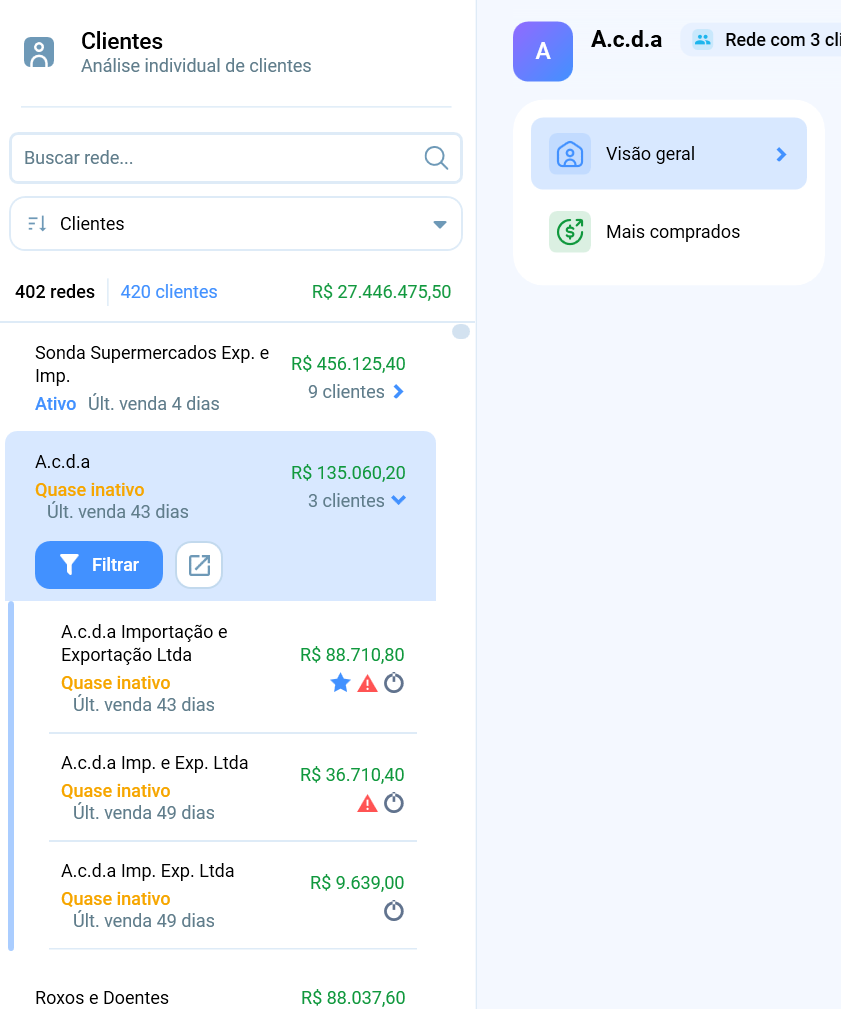Image resolution: width=841 pixels, height=1009 pixels.
Task: Open the Visão geral menu item
Action: point(669,154)
